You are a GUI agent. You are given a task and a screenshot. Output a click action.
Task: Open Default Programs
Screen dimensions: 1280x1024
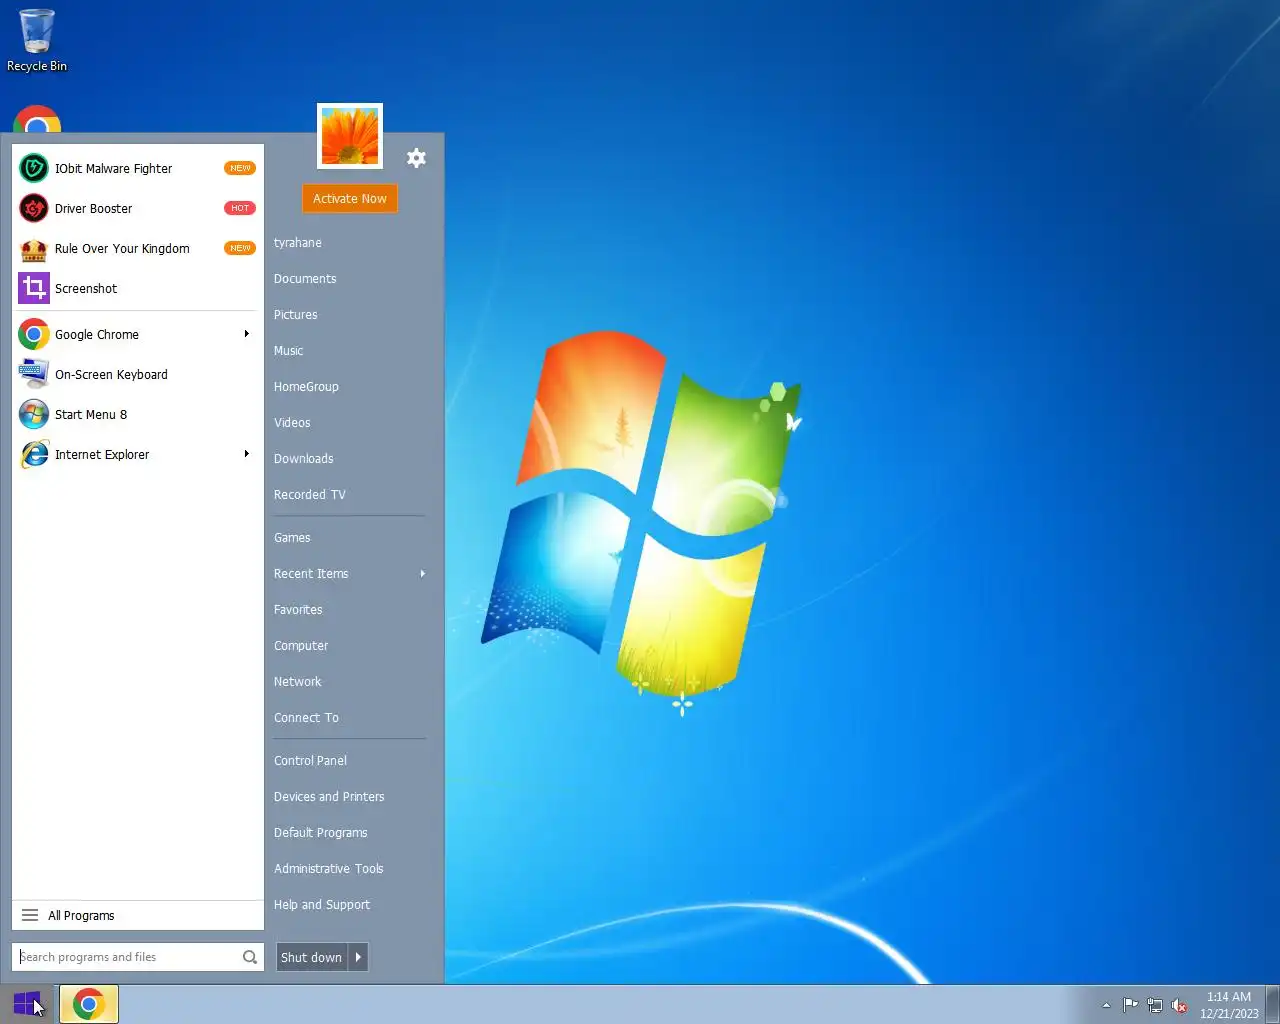tap(321, 833)
